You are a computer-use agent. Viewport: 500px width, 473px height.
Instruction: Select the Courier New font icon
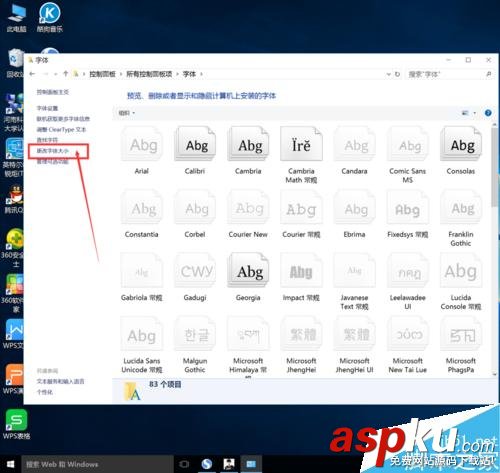tap(248, 207)
